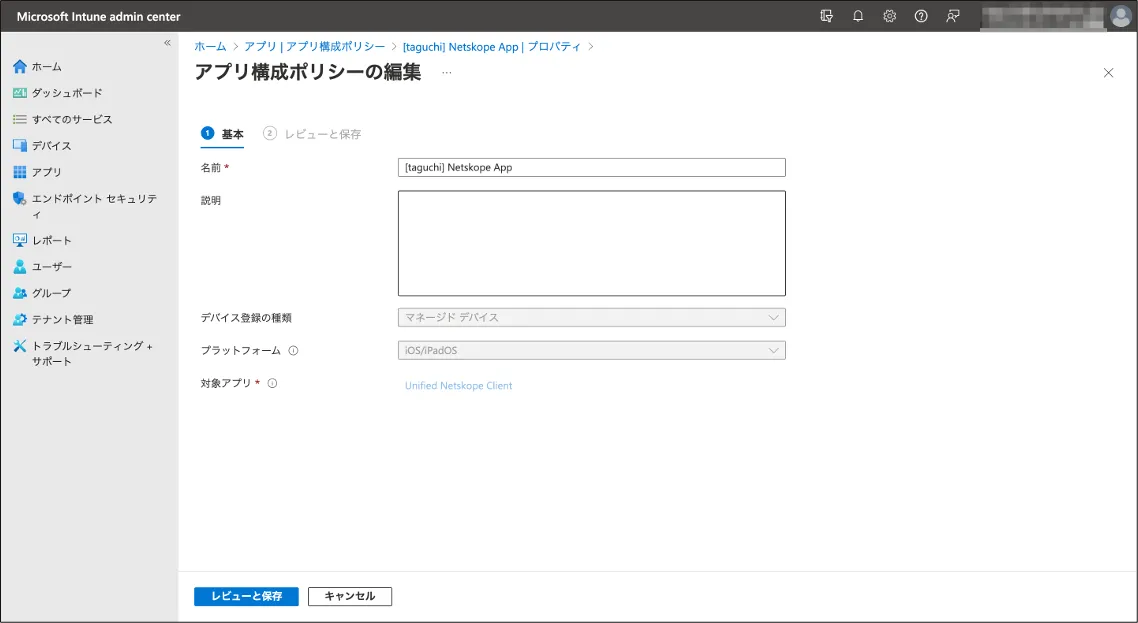Open the プラットフォーム dropdown
Image resolution: width=1138 pixels, height=623 pixels.
[591, 351]
